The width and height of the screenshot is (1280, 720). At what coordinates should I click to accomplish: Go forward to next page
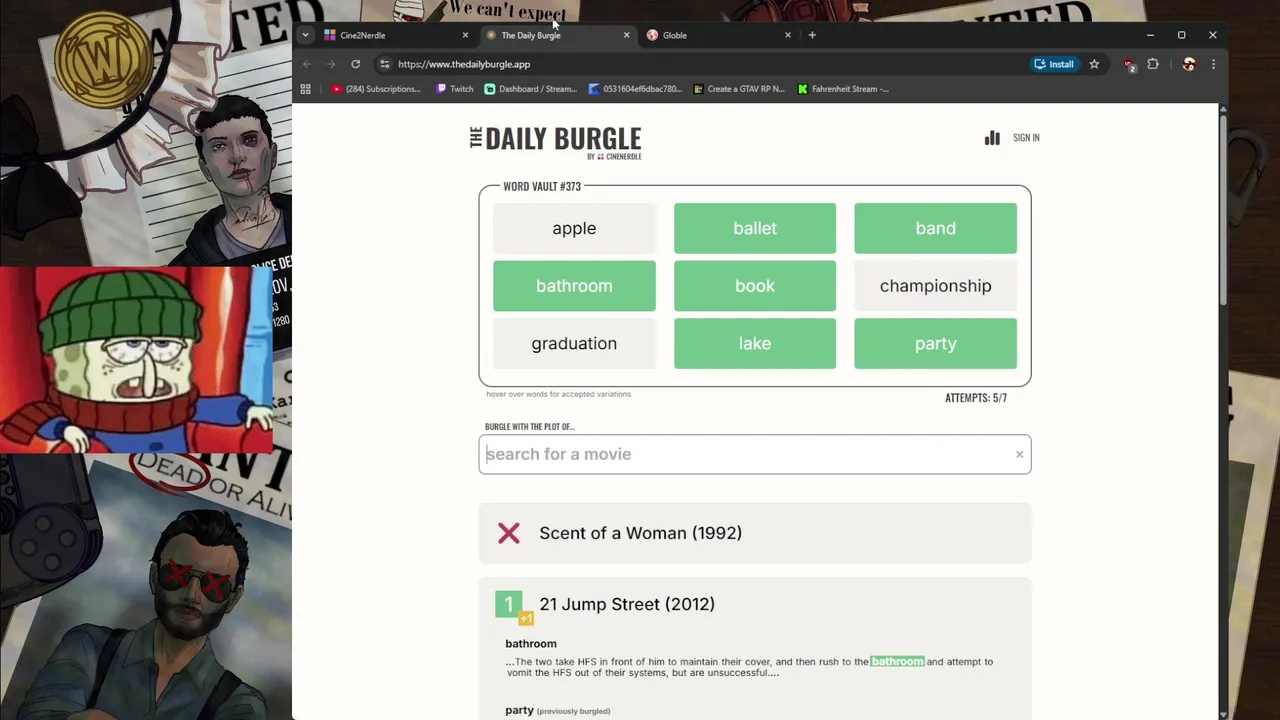coord(331,64)
